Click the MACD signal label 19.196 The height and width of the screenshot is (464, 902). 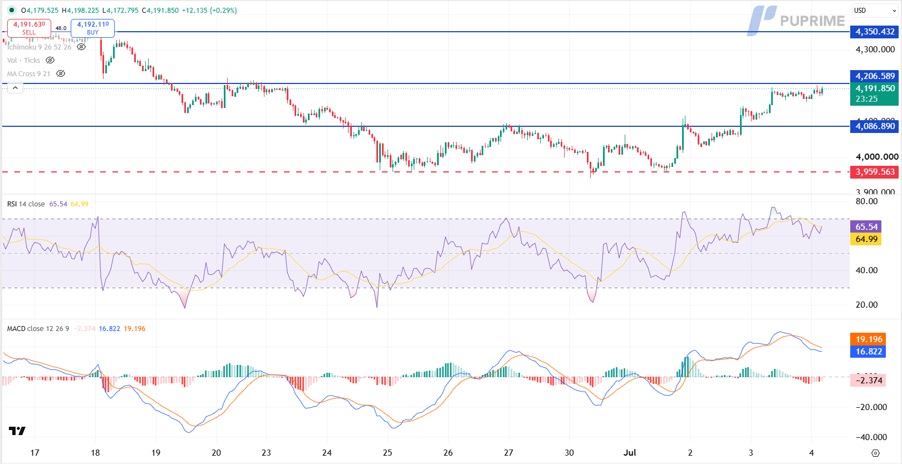click(x=869, y=339)
